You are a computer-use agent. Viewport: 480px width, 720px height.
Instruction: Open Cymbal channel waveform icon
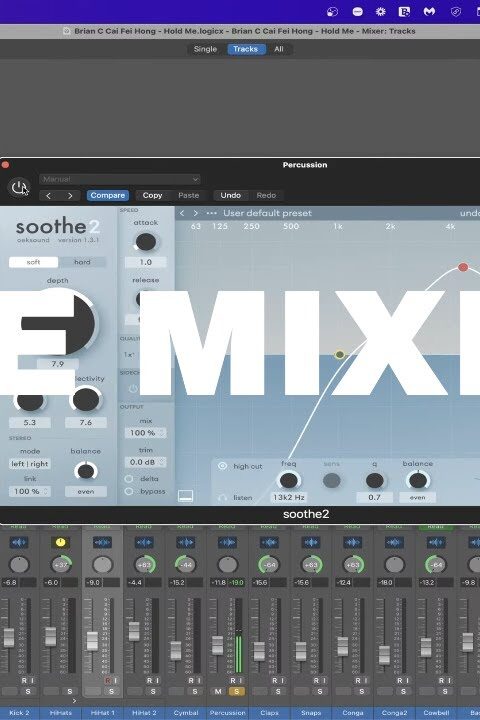click(186, 542)
